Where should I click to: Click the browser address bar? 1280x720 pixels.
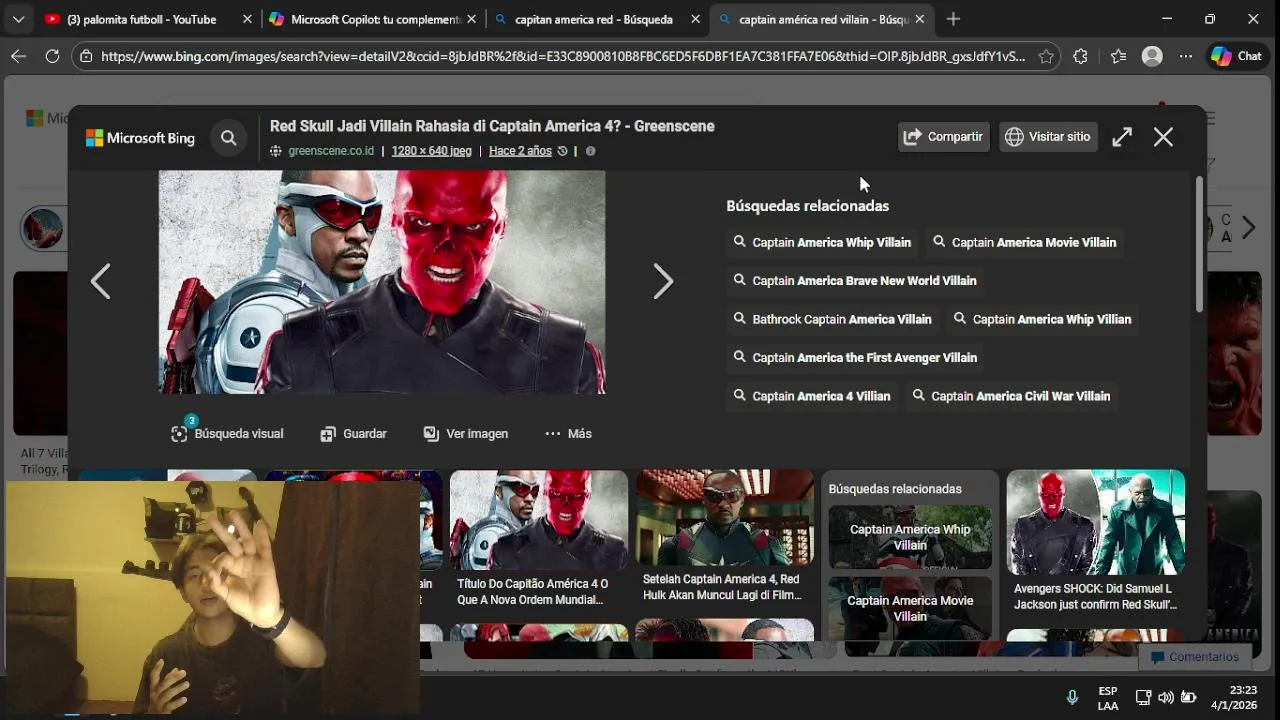point(562,56)
